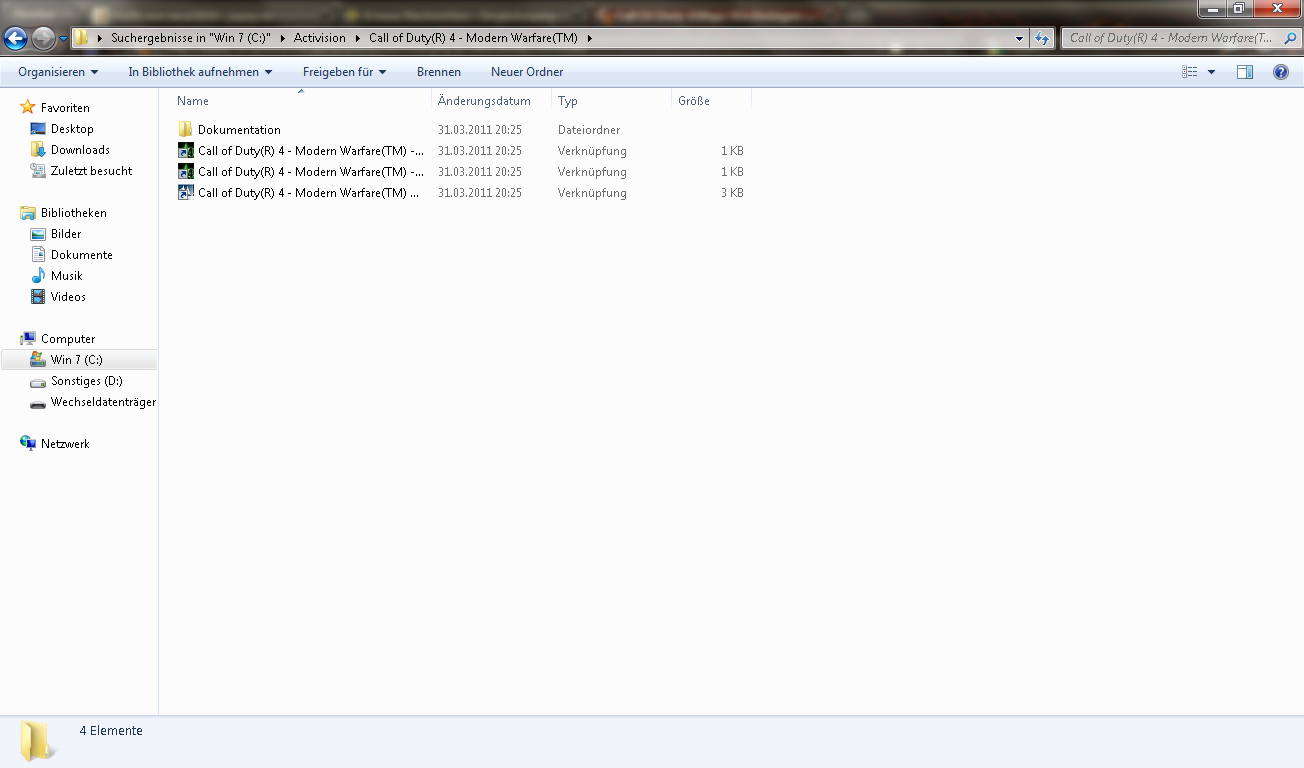
Task: Click Brennen in the toolbar
Action: [439, 72]
